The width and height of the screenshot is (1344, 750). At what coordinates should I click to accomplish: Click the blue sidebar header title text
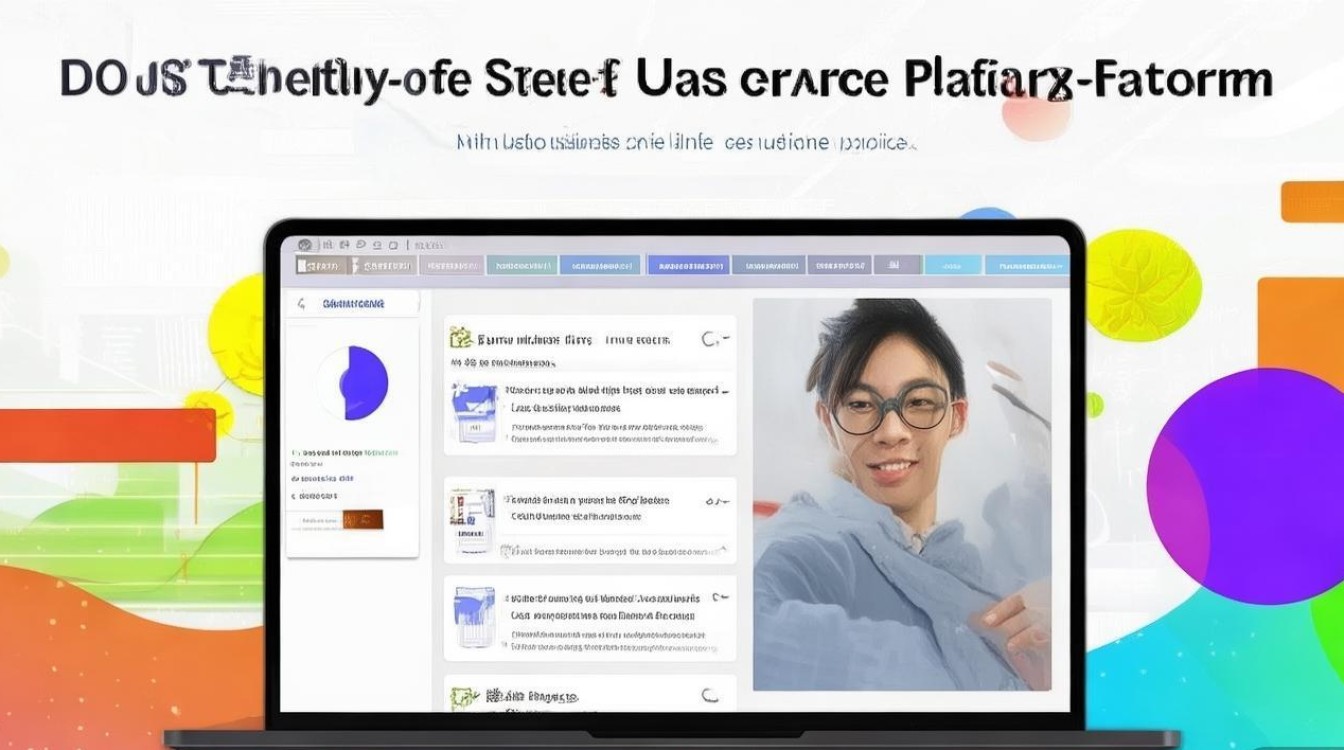coord(353,303)
